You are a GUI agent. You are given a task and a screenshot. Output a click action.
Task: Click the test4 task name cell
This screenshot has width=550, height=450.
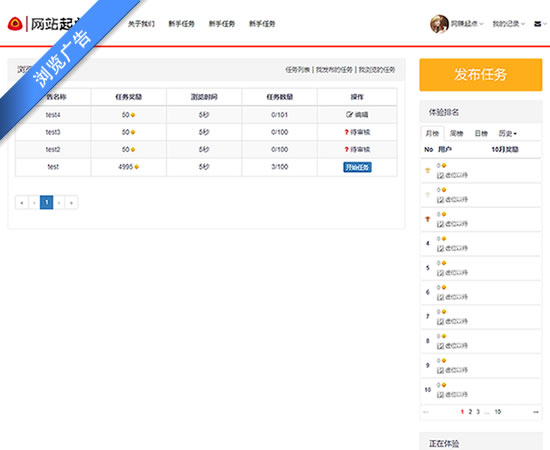coord(53,115)
